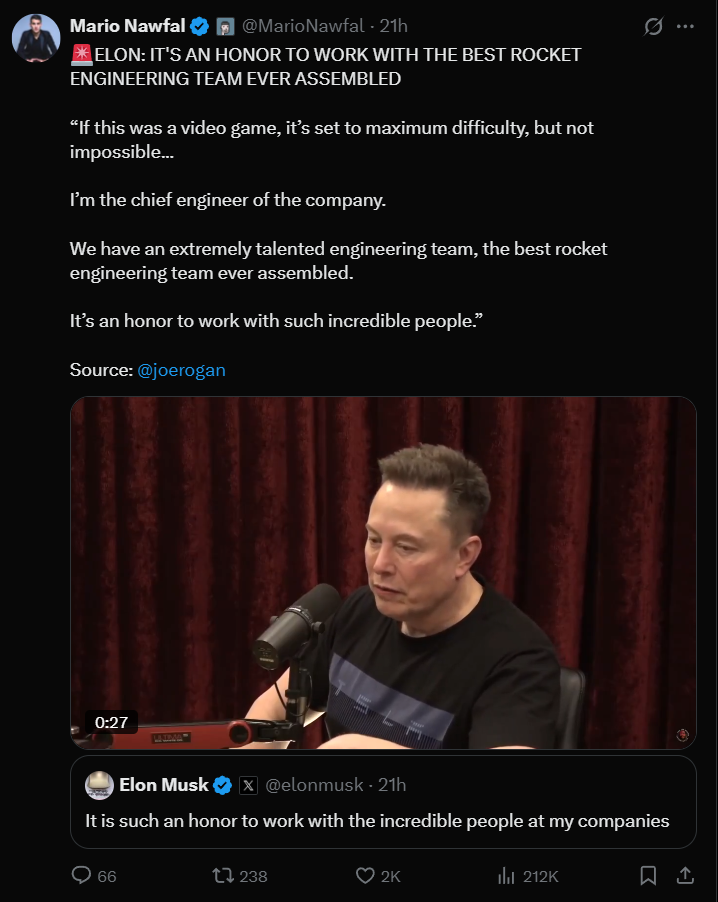Open the Mario Nawfal display name link
Screen dimensions: 718x902
point(127,27)
